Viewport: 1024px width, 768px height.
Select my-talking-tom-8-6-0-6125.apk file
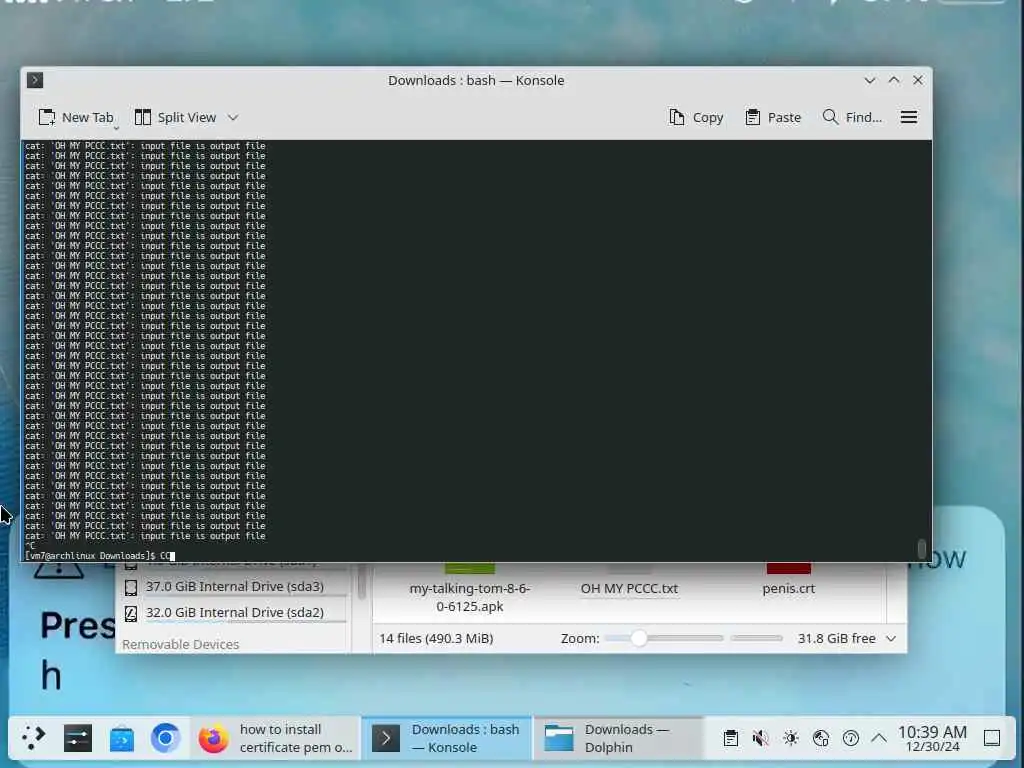pos(470,597)
